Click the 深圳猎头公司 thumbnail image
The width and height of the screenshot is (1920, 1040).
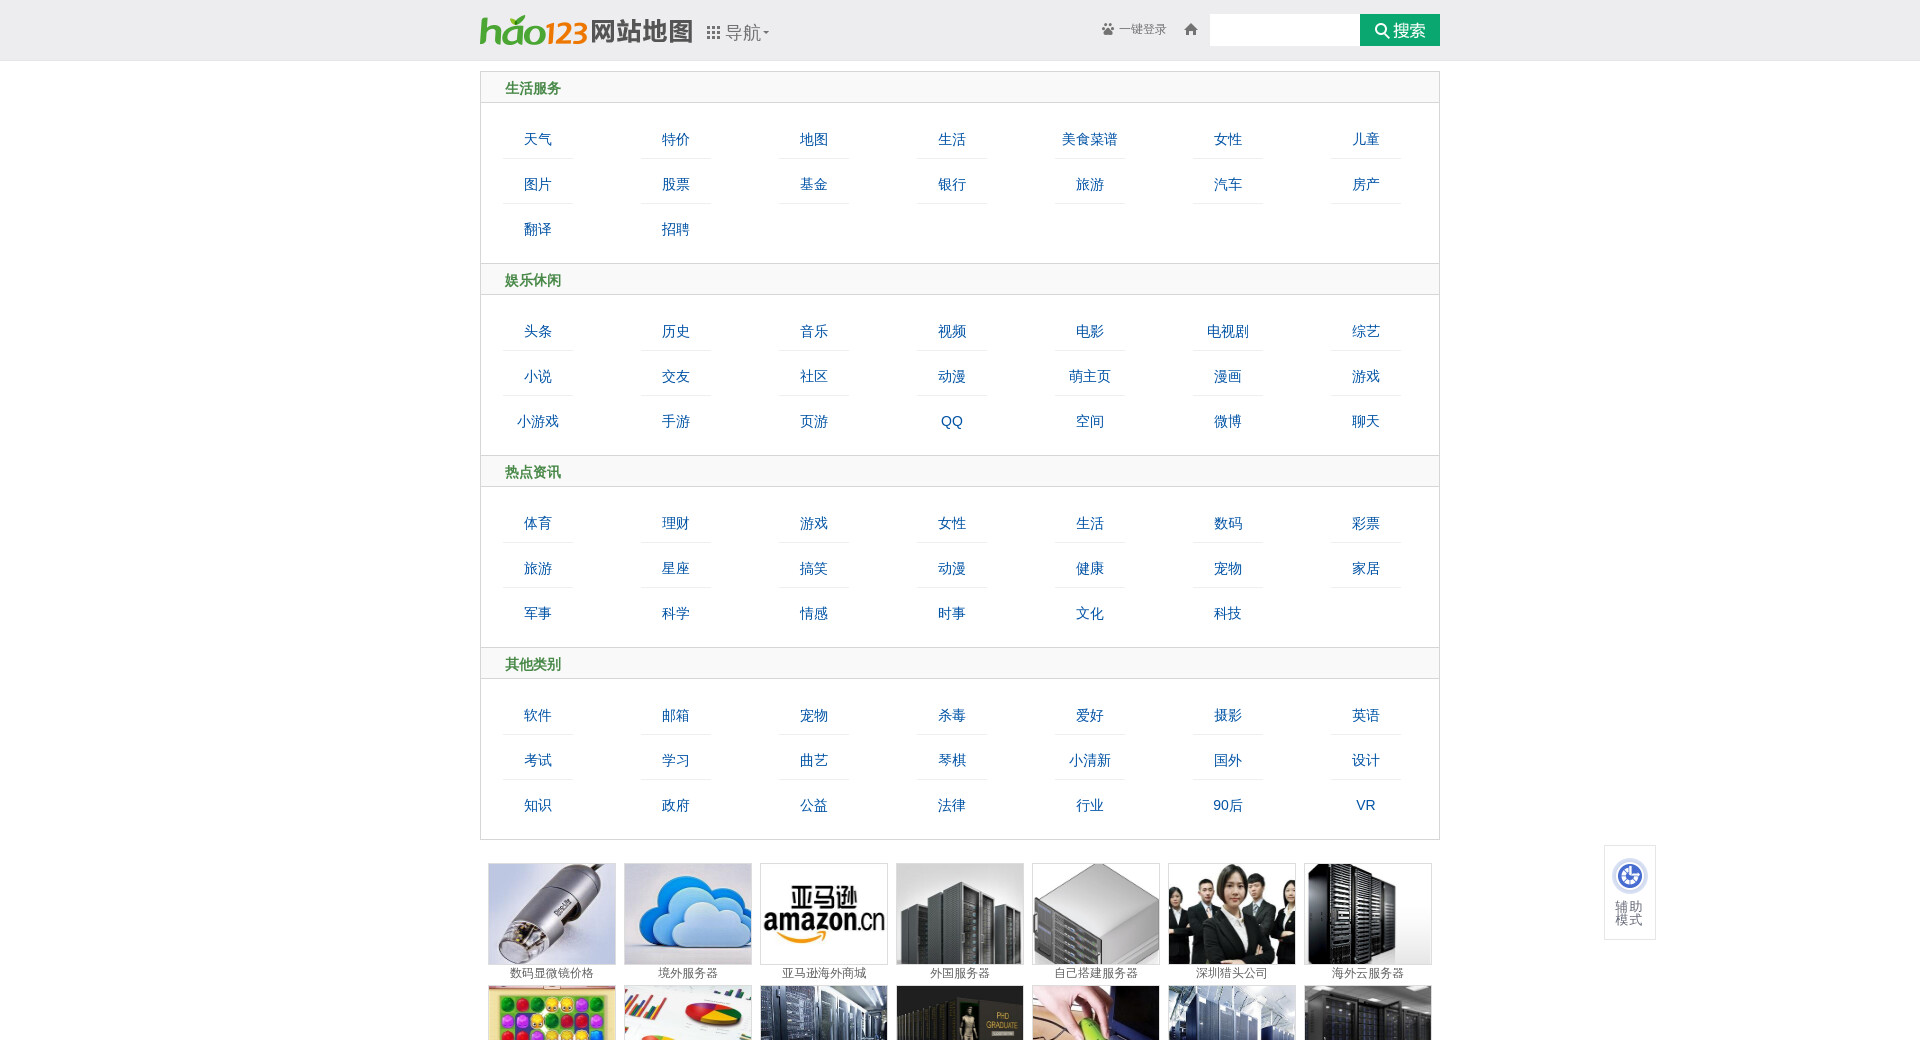point(1232,914)
